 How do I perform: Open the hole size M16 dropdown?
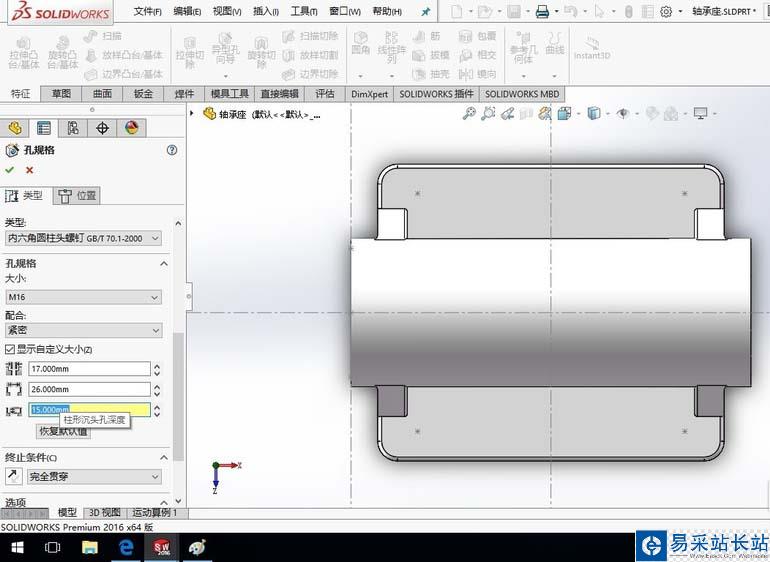pyautogui.click(x=83, y=297)
